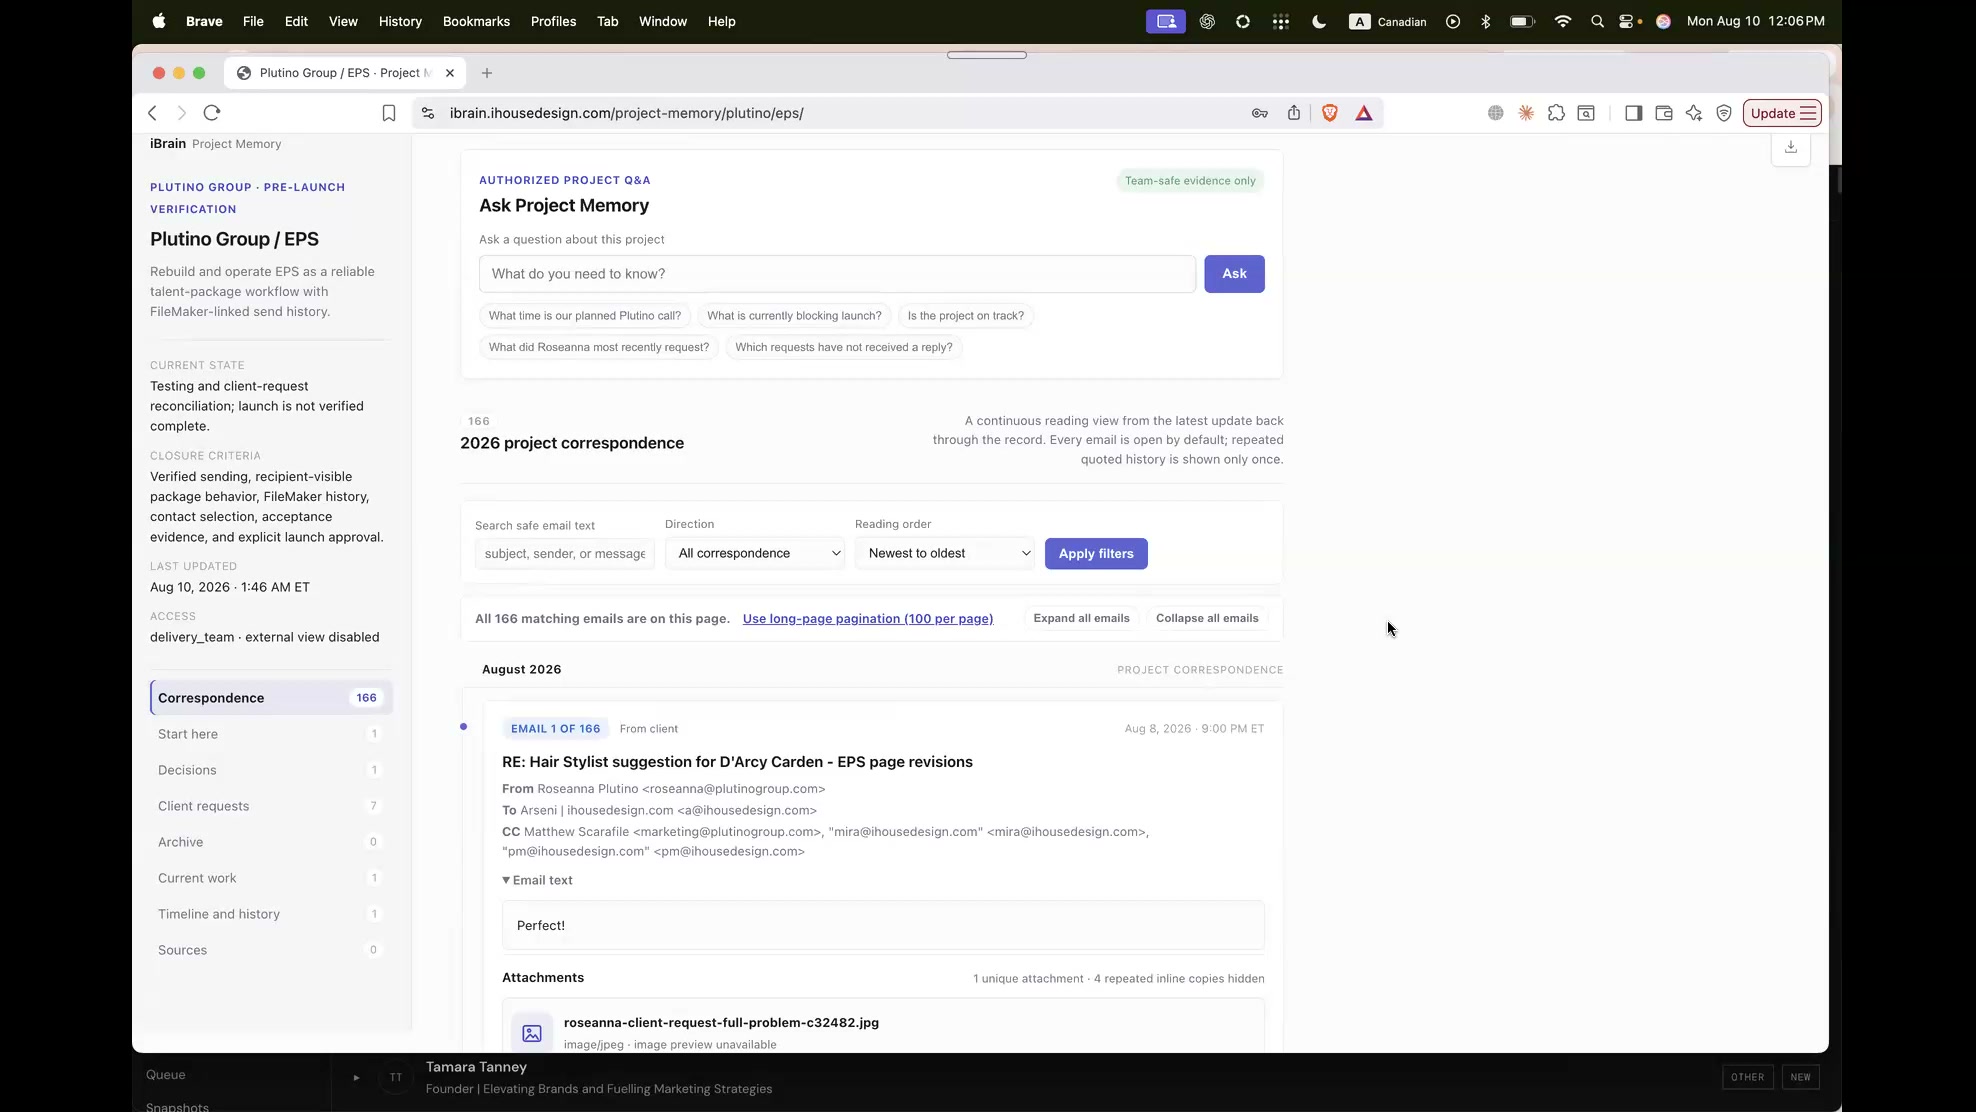Open the Wi-Fi status menu

(1562, 21)
